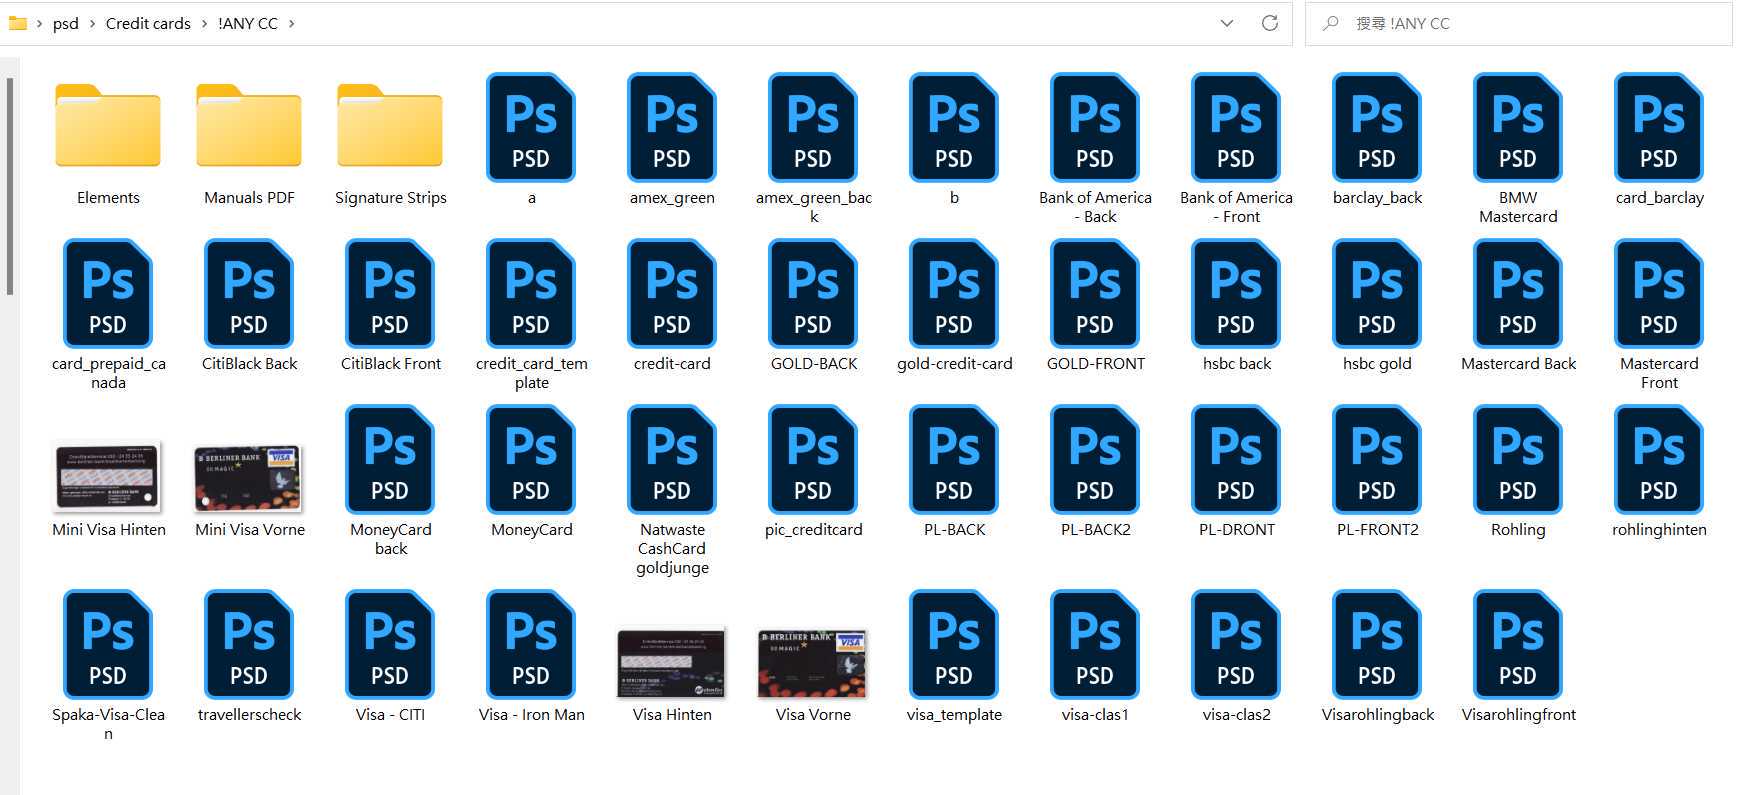1743x795 pixels.
Task: Select the hsbc gold PSD icon
Action: (x=1377, y=293)
